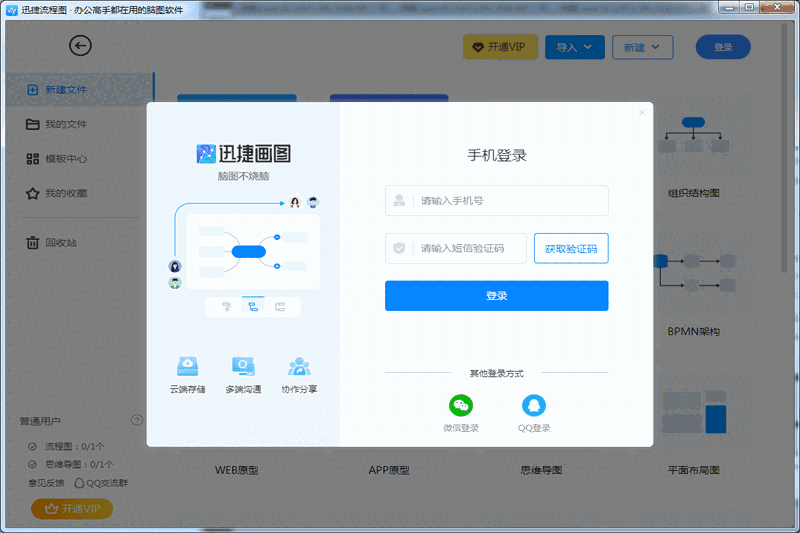Click the WEB原型 template label
Image resolution: width=800 pixels, height=533 pixels.
tap(237, 470)
